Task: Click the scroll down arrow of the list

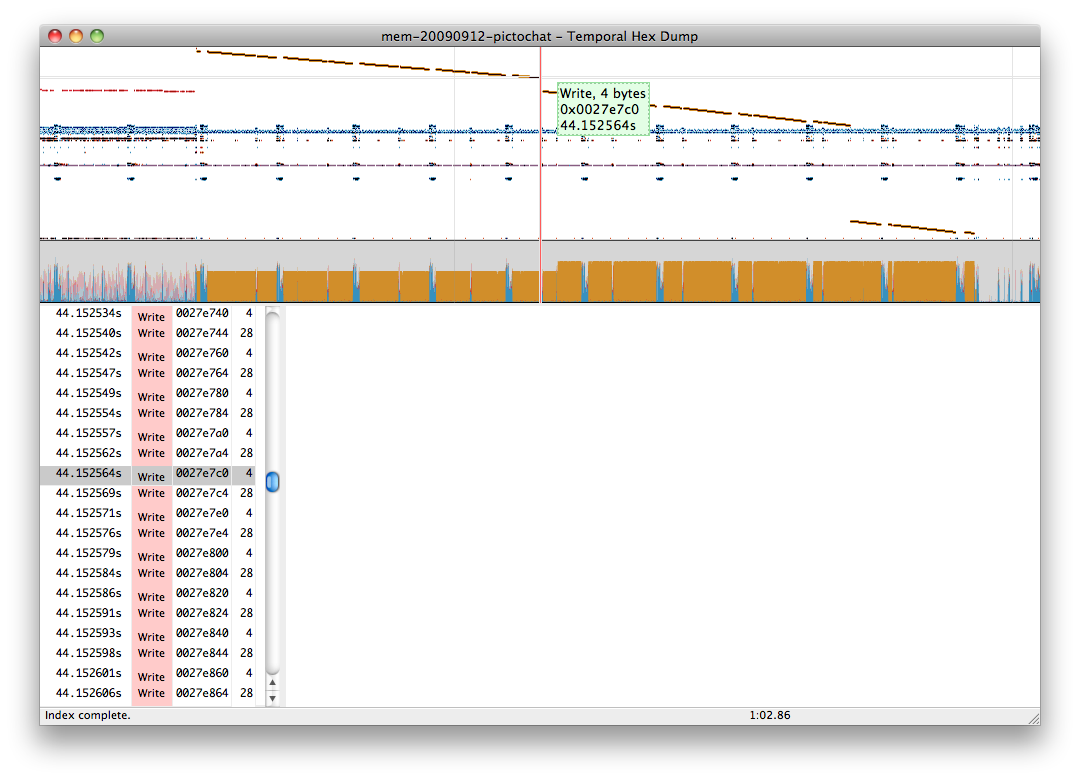Action: 273,698
